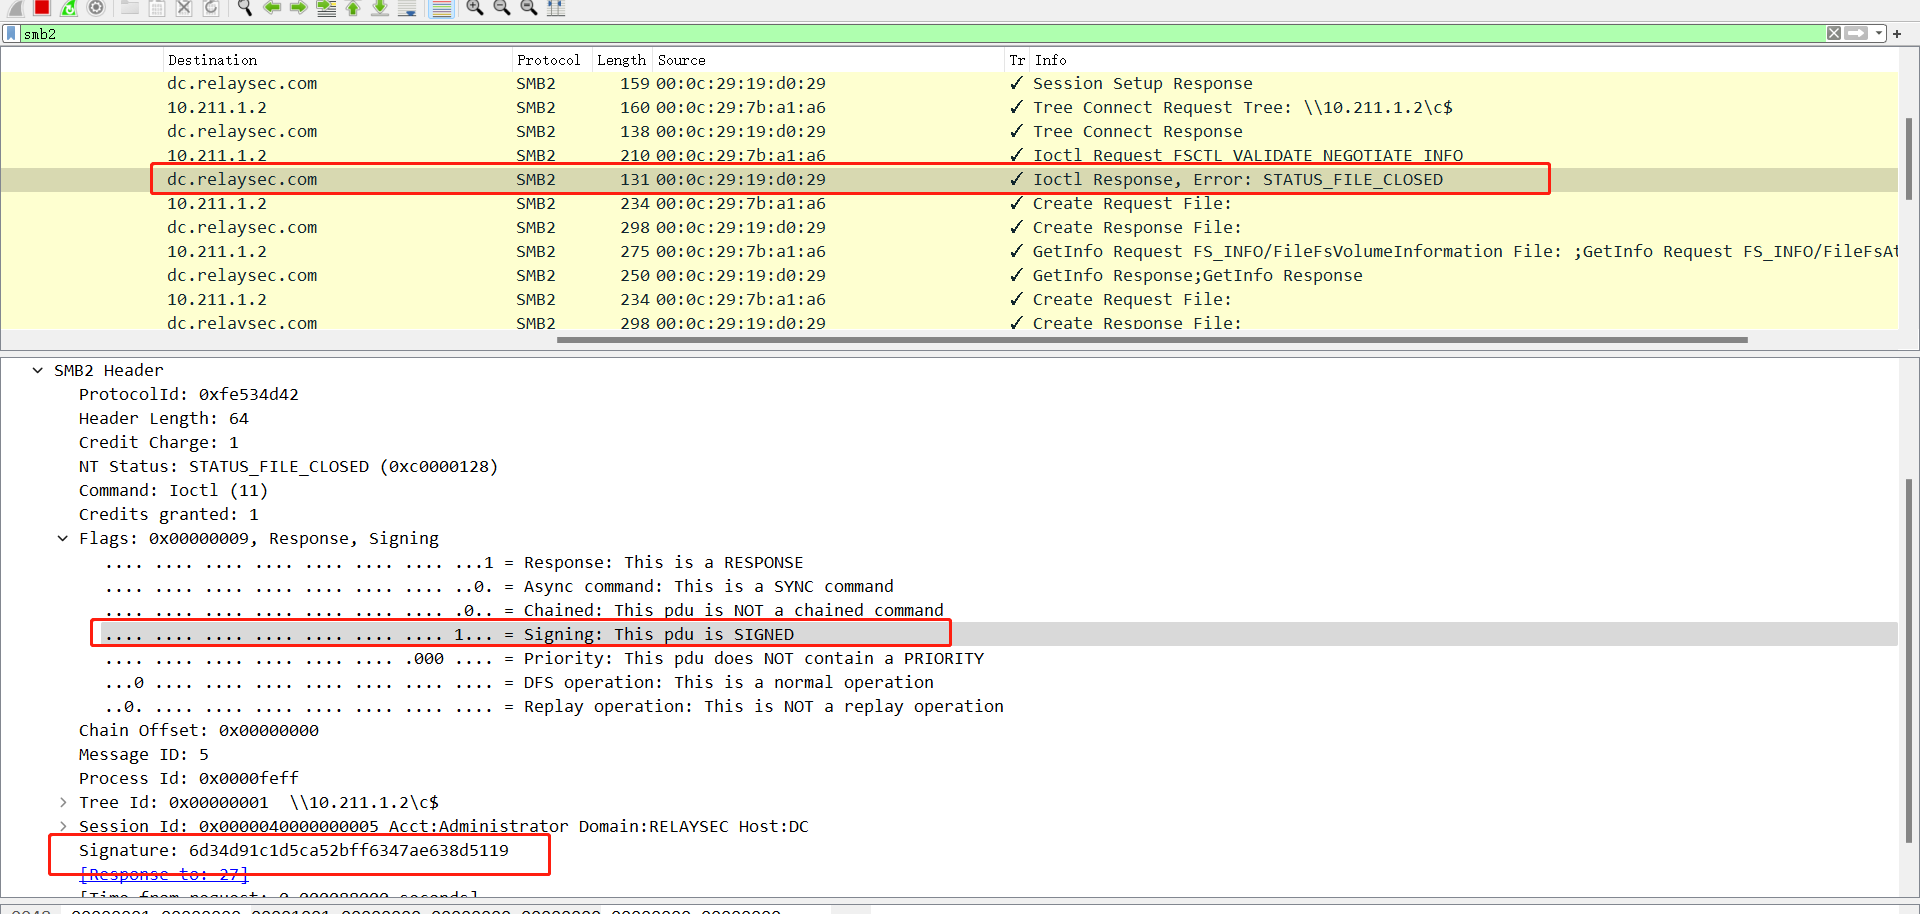The width and height of the screenshot is (1920, 914).
Task: Find a packet with the magnifier
Action: [245, 7]
